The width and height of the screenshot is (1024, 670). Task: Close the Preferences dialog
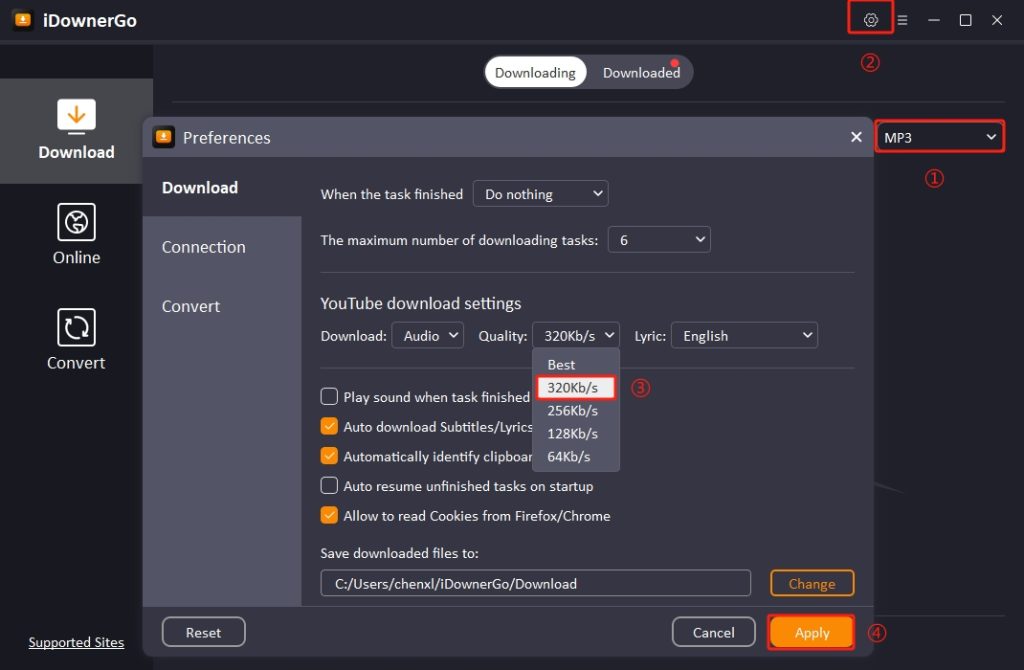point(856,137)
